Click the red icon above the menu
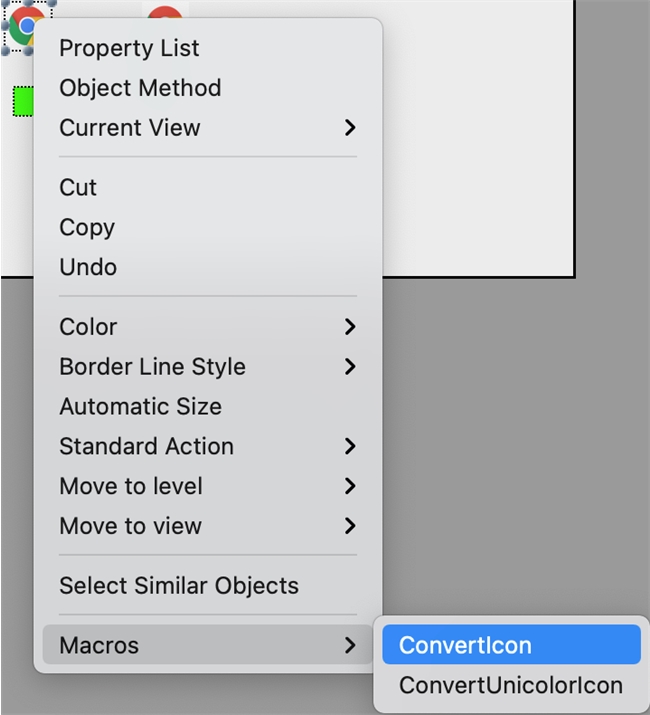The image size is (650, 715). (x=165, y=12)
